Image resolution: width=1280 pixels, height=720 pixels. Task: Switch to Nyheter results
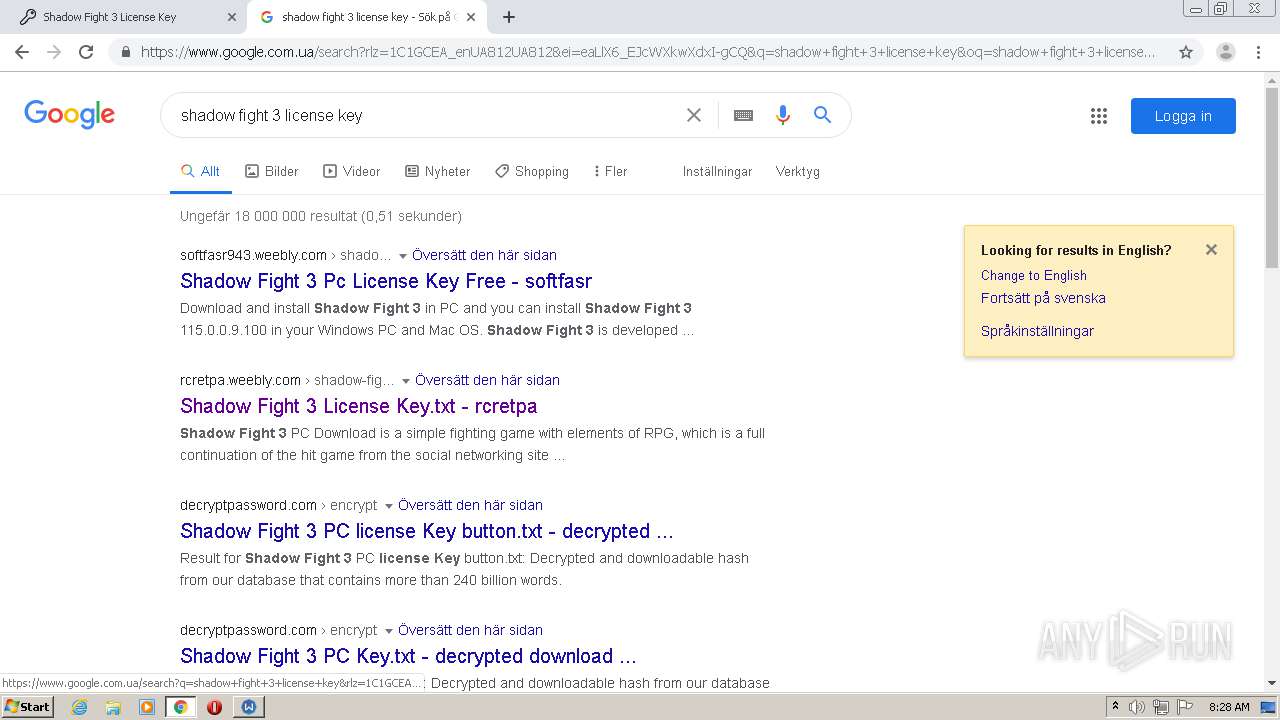point(437,171)
